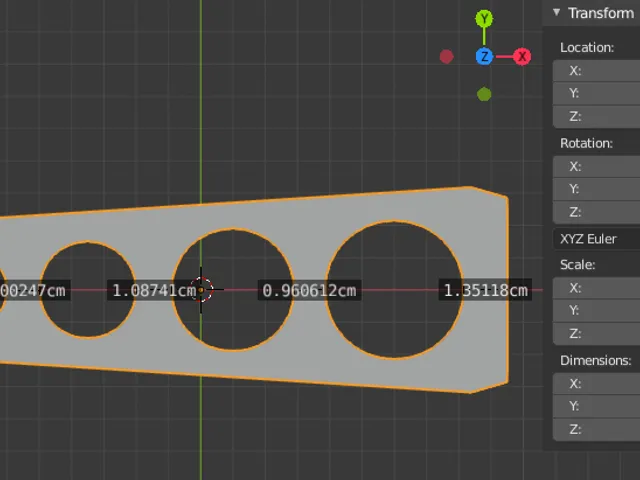The height and width of the screenshot is (480, 640).
Task: Click the 3D cursor at object origin
Action: click(x=201, y=290)
